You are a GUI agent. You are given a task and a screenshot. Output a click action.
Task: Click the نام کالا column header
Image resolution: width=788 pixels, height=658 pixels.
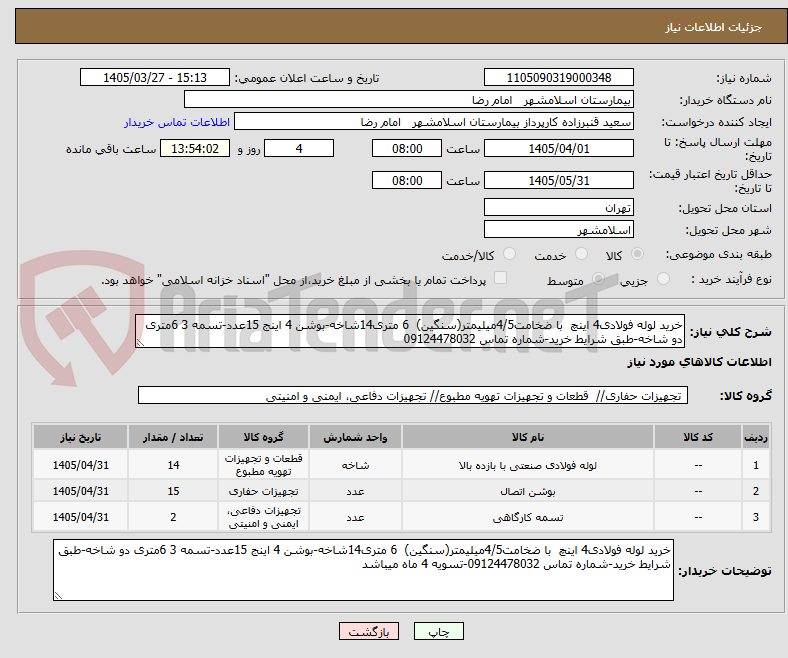tap(528, 437)
